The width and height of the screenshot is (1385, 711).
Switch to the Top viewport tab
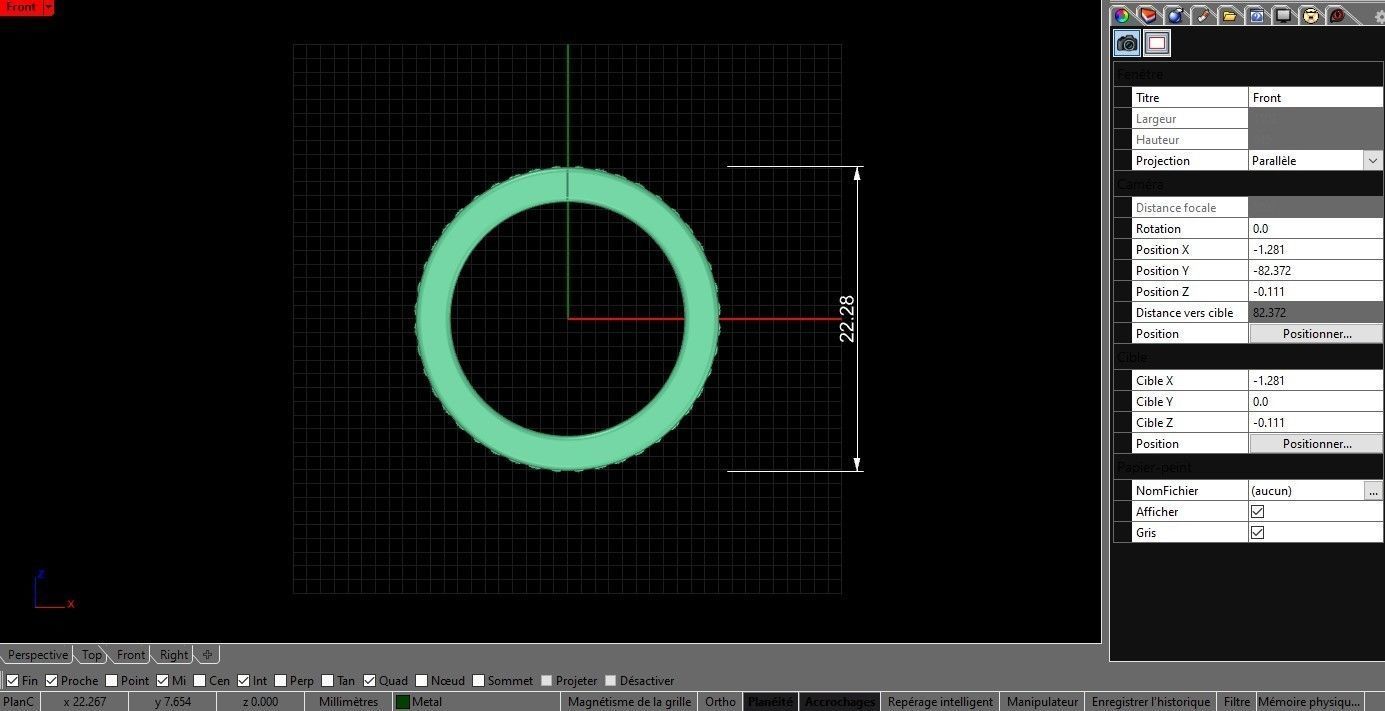[x=91, y=655]
